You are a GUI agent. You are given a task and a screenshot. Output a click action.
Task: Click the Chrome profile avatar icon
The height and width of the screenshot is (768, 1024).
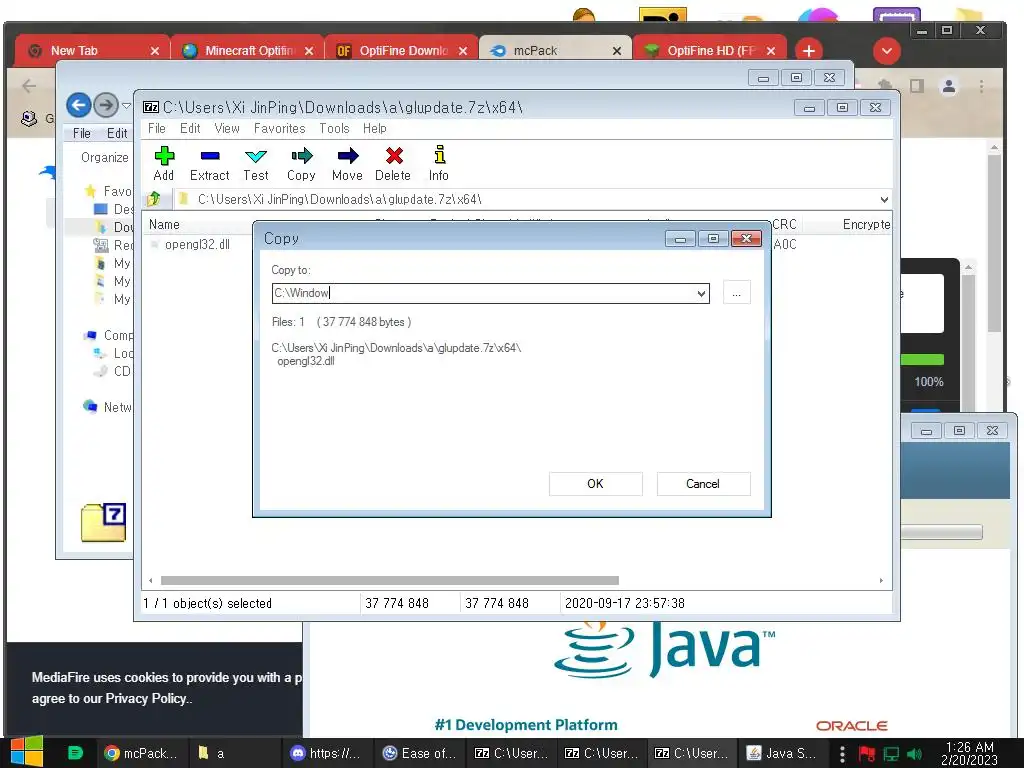[949, 86]
